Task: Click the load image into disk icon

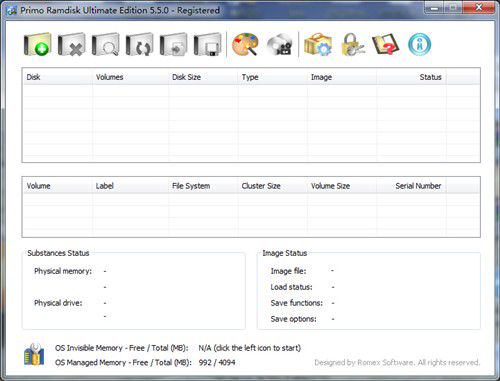Action: 173,44
